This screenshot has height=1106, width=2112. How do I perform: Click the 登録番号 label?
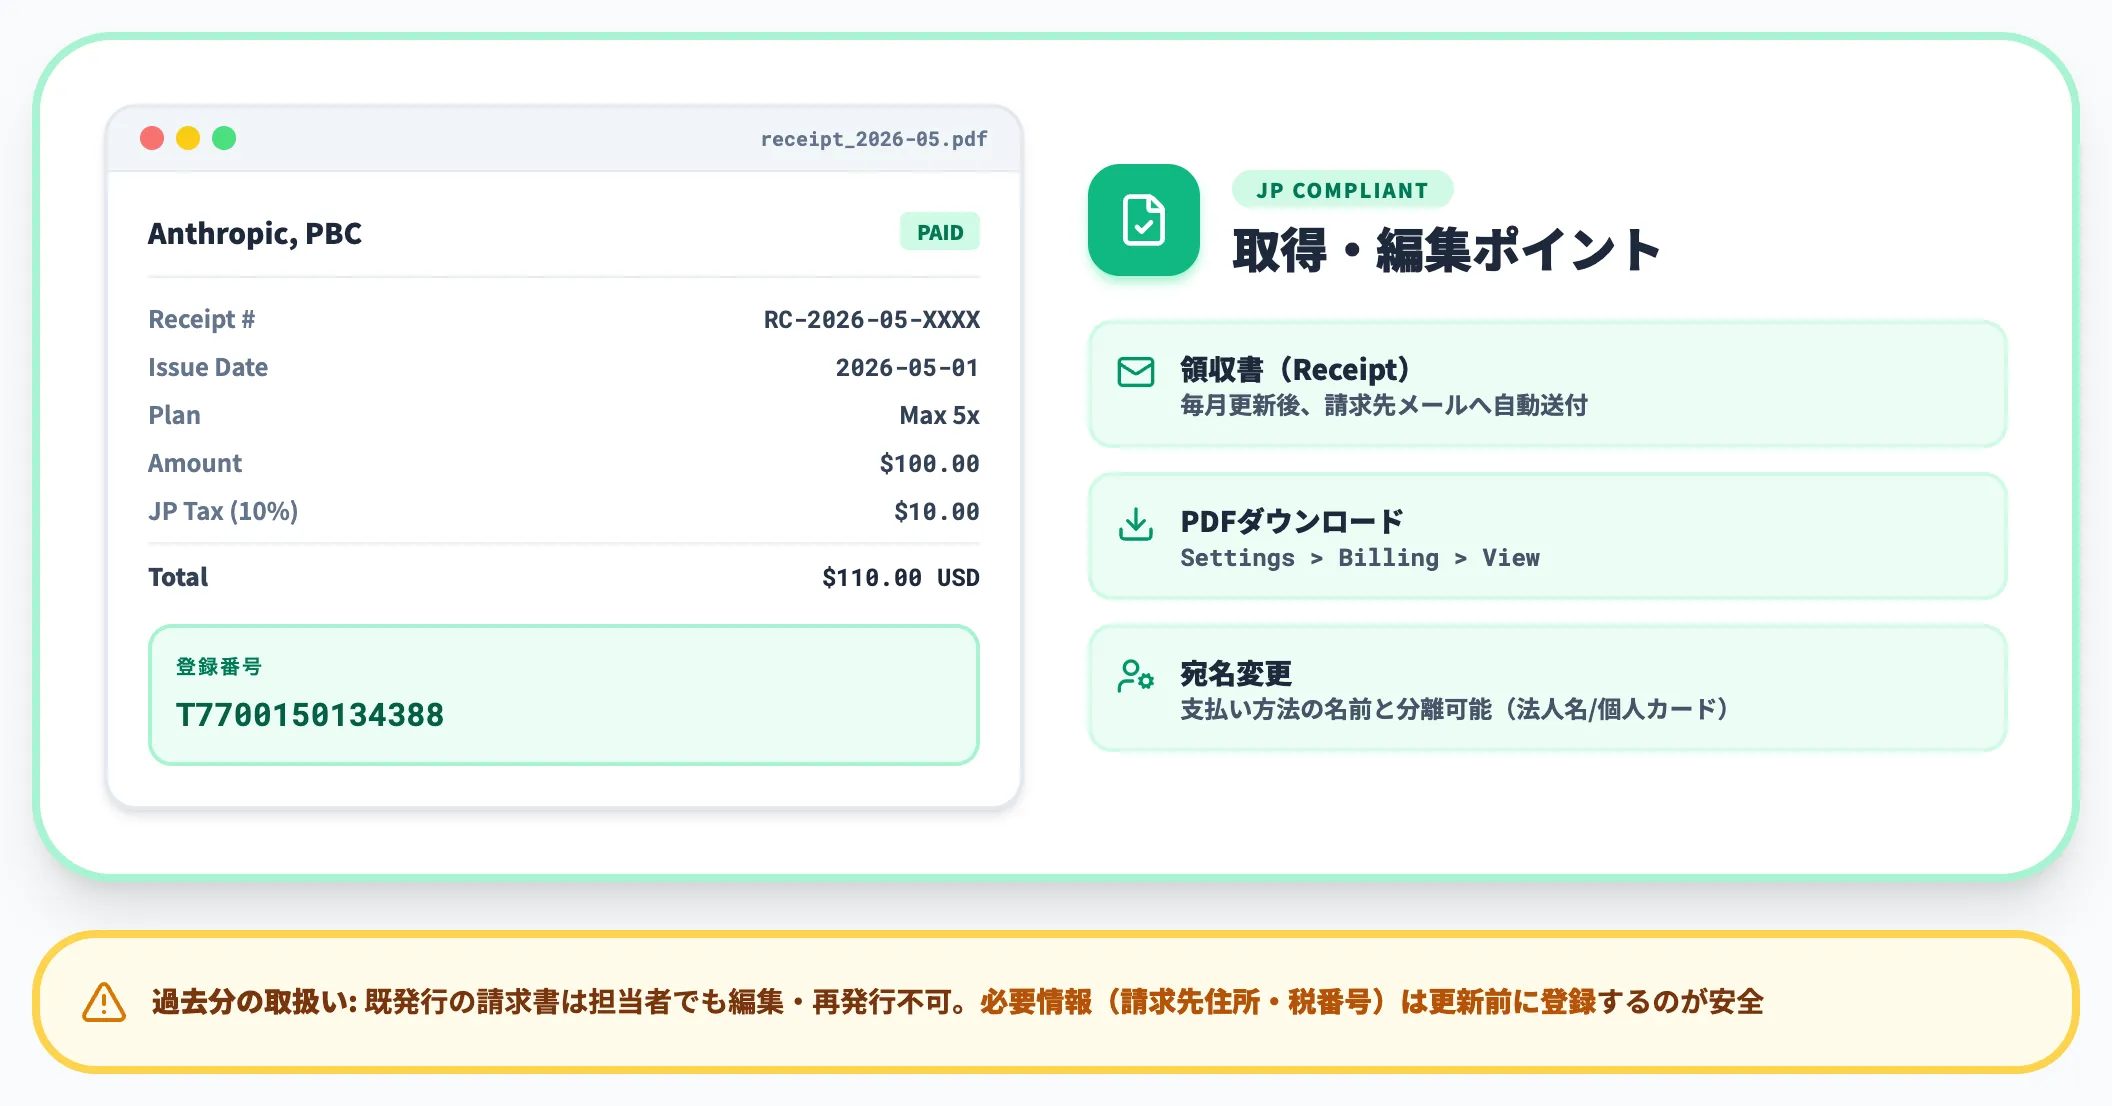[219, 667]
